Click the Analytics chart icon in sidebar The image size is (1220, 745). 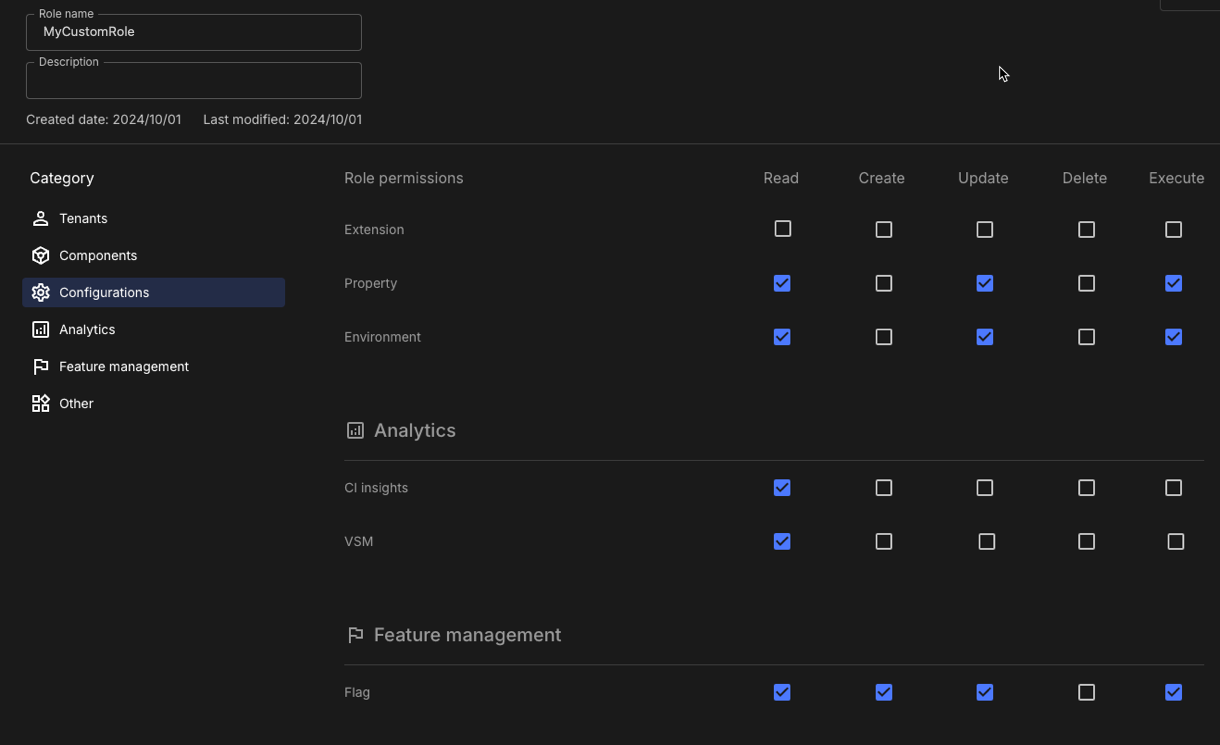[x=40, y=329]
